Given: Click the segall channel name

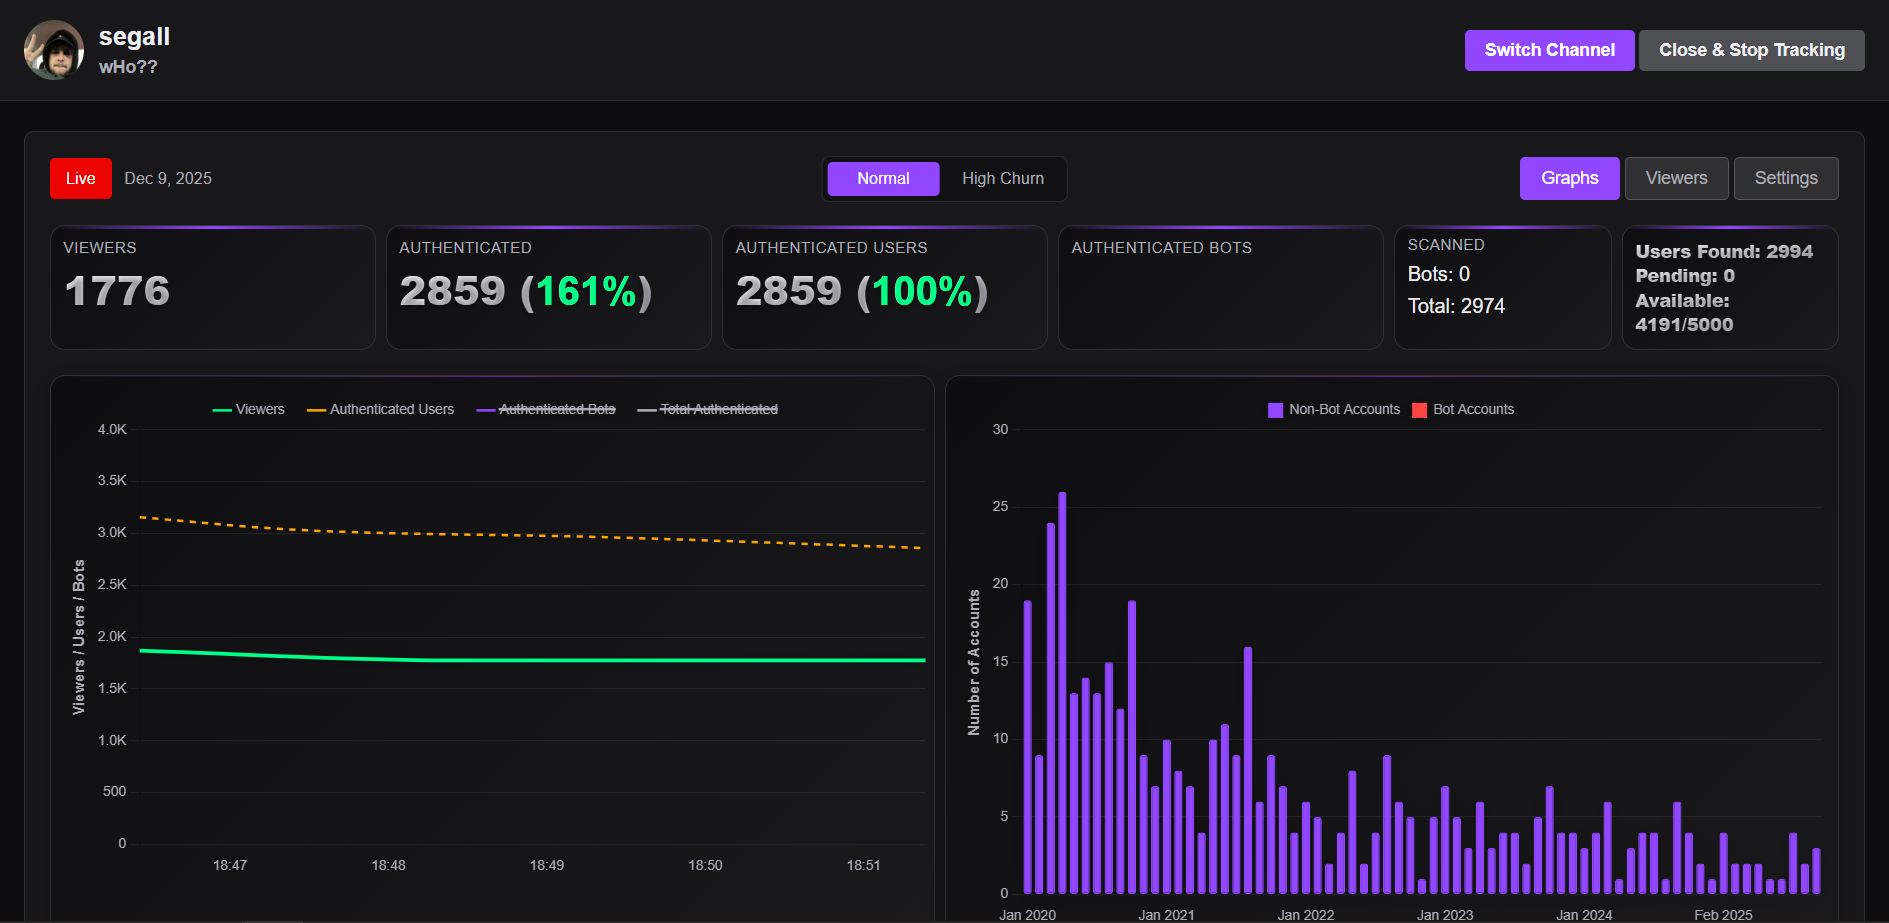Looking at the screenshot, I should (134, 37).
